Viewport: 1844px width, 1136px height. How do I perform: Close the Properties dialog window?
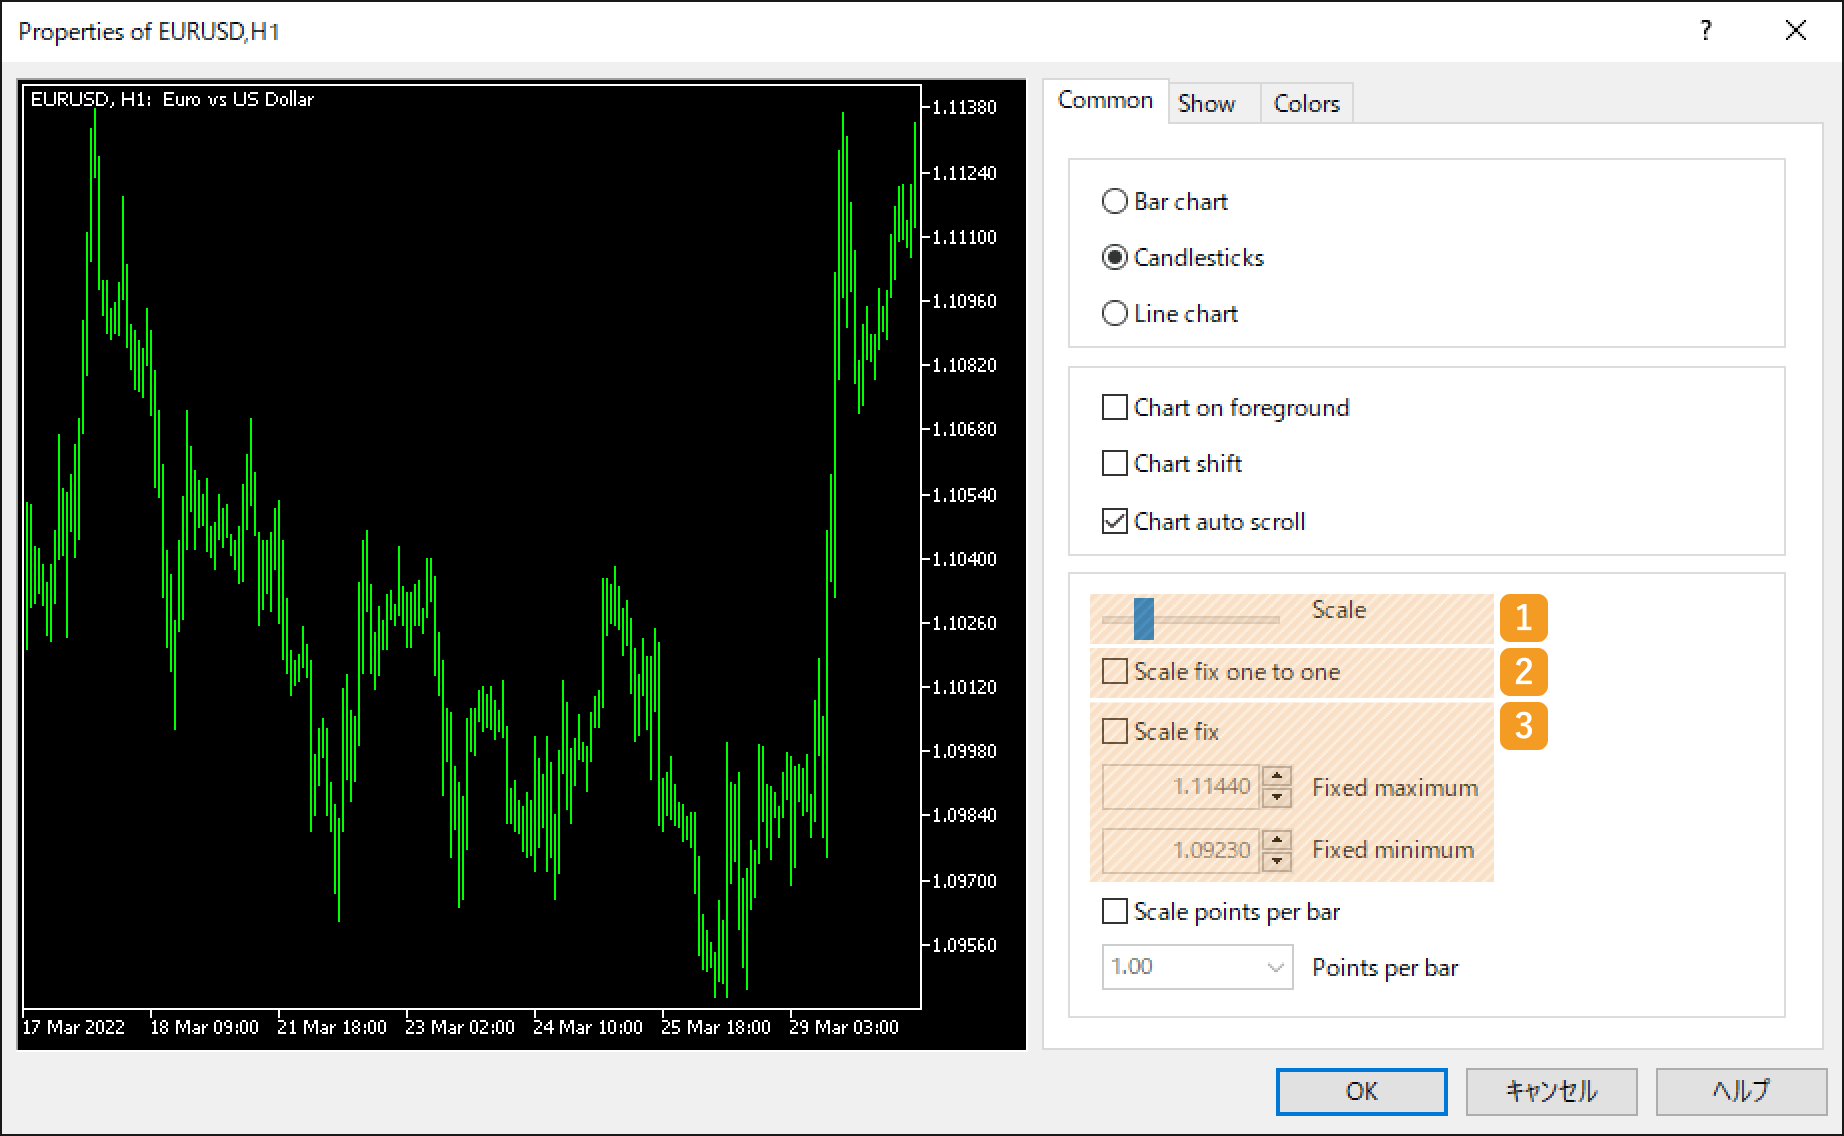pos(1795,31)
